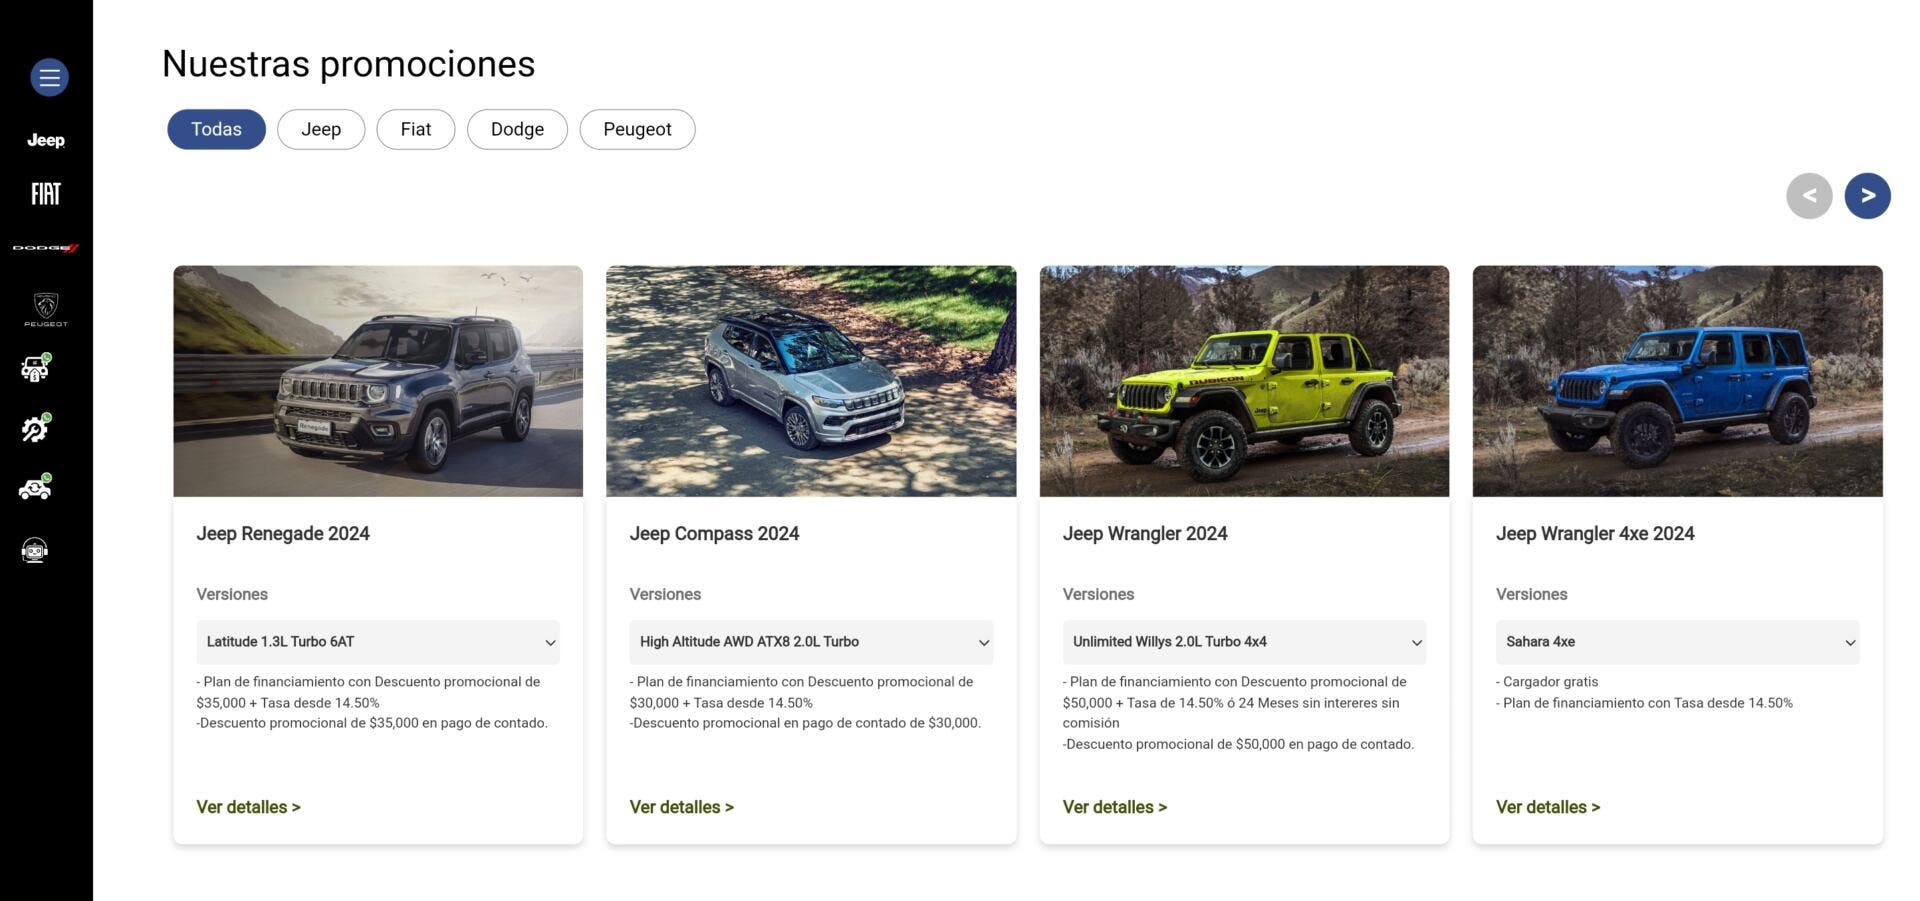Click the car sales WhatsApp icon
The height and width of the screenshot is (901, 1920).
36,368
